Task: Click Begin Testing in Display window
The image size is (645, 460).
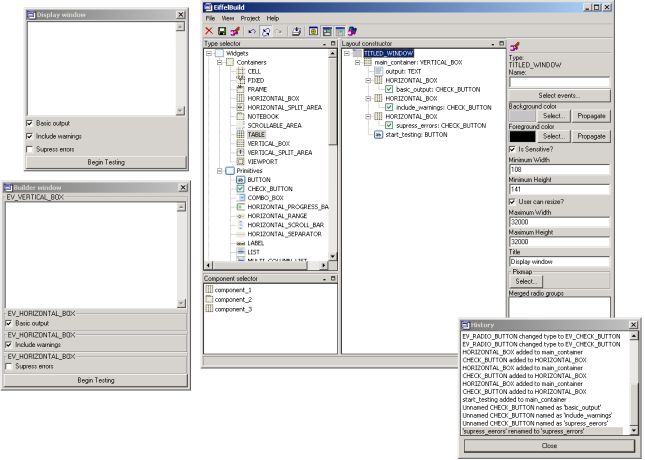Action: (x=106, y=162)
